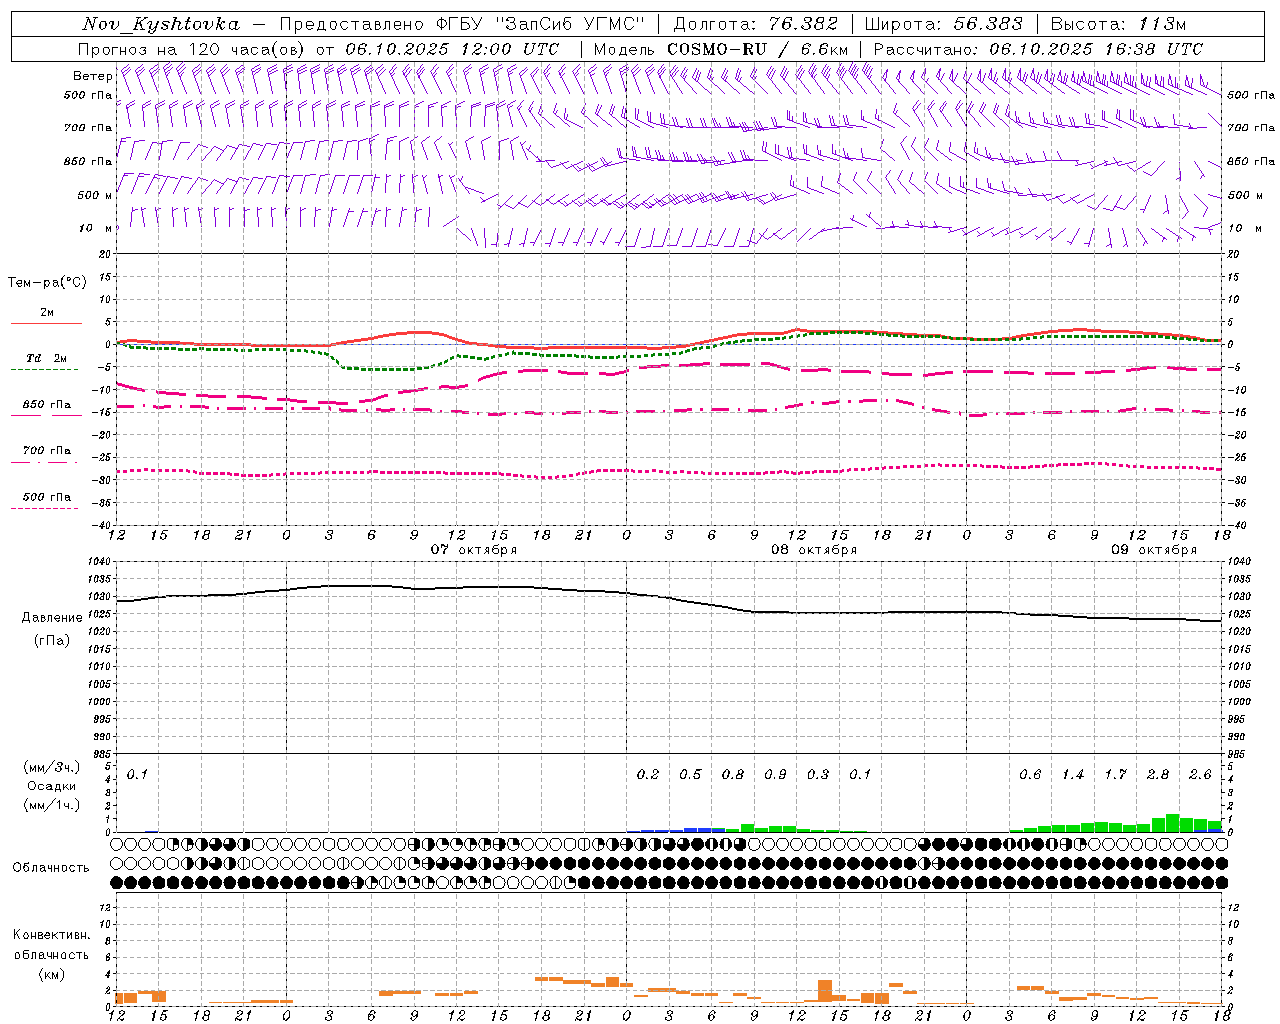Click the 0.2 precipitation amount value
The height and width of the screenshot is (1024, 1280).
pos(648,775)
